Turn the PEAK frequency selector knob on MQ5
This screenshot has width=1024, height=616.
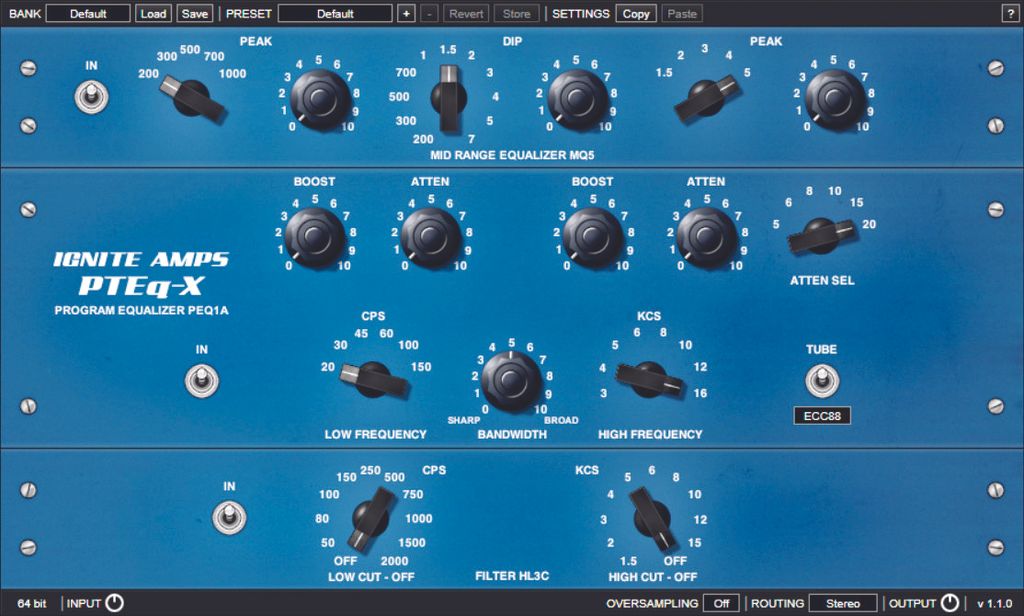[x=193, y=97]
